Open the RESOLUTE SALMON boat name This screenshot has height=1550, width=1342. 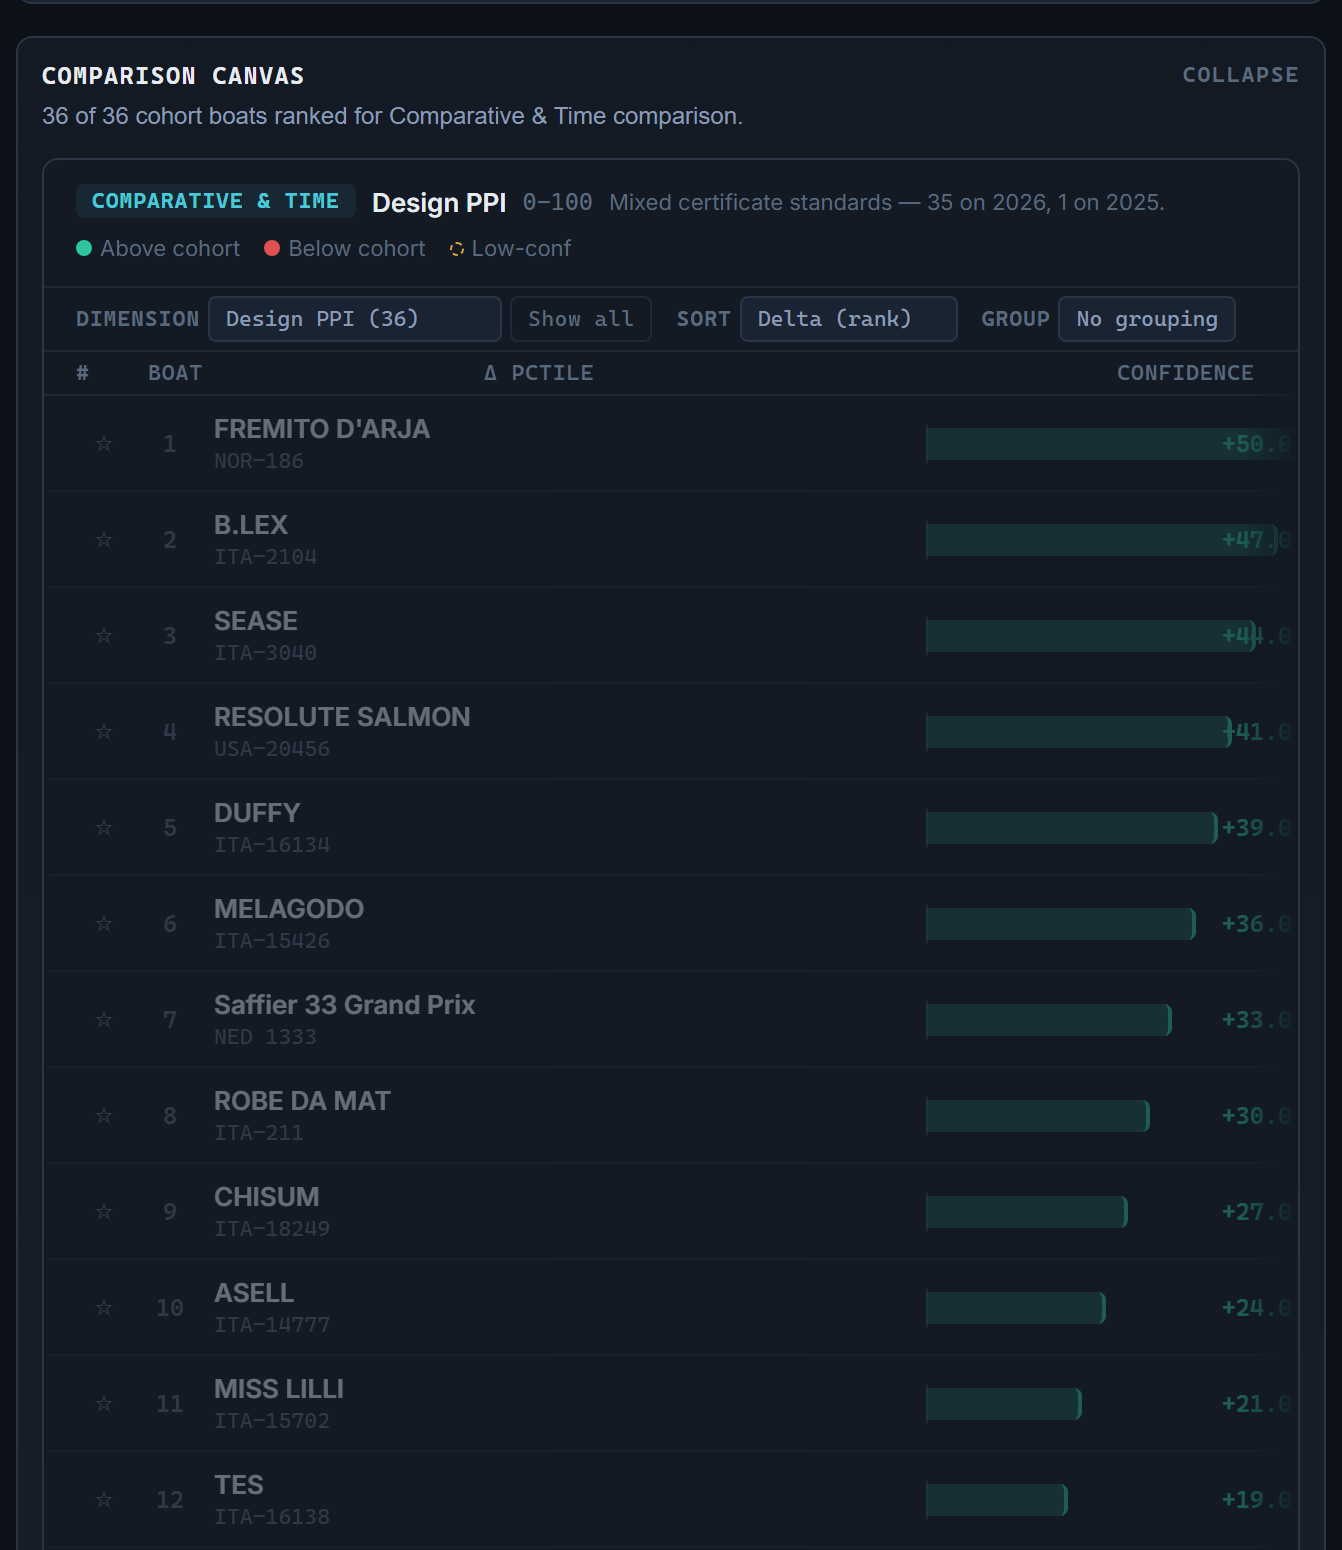(x=342, y=717)
